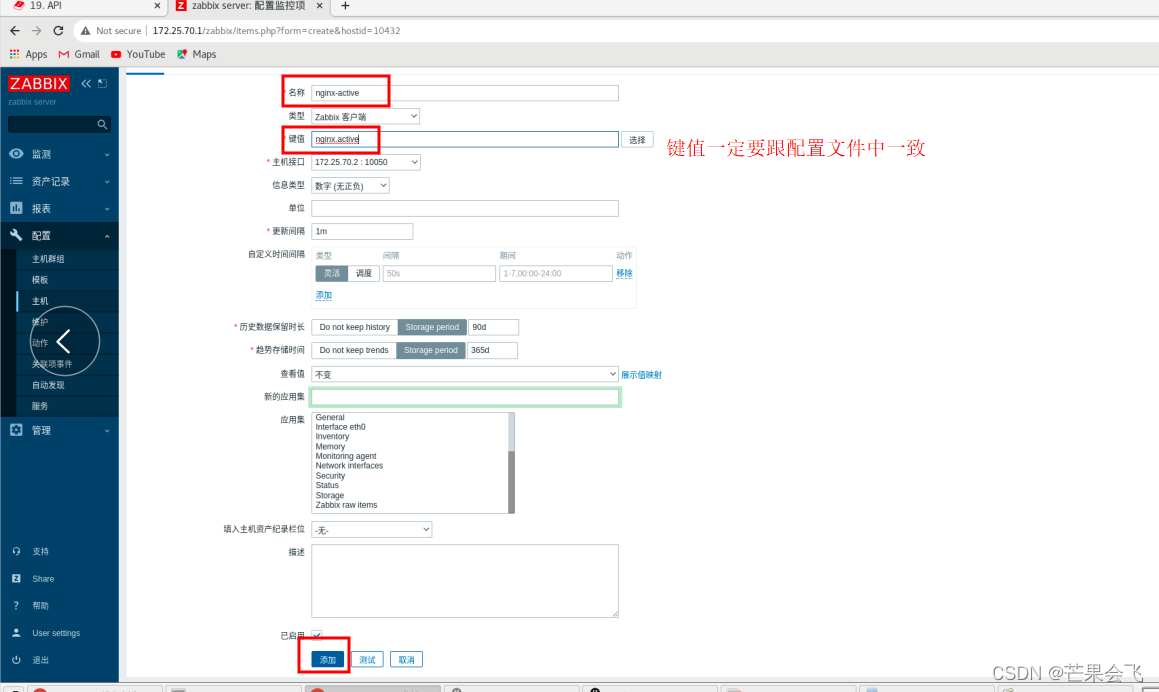Click the 应用集 list scrollbar
Viewport: 1159px width, 692px height.
pyautogui.click(x=511, y=463)
